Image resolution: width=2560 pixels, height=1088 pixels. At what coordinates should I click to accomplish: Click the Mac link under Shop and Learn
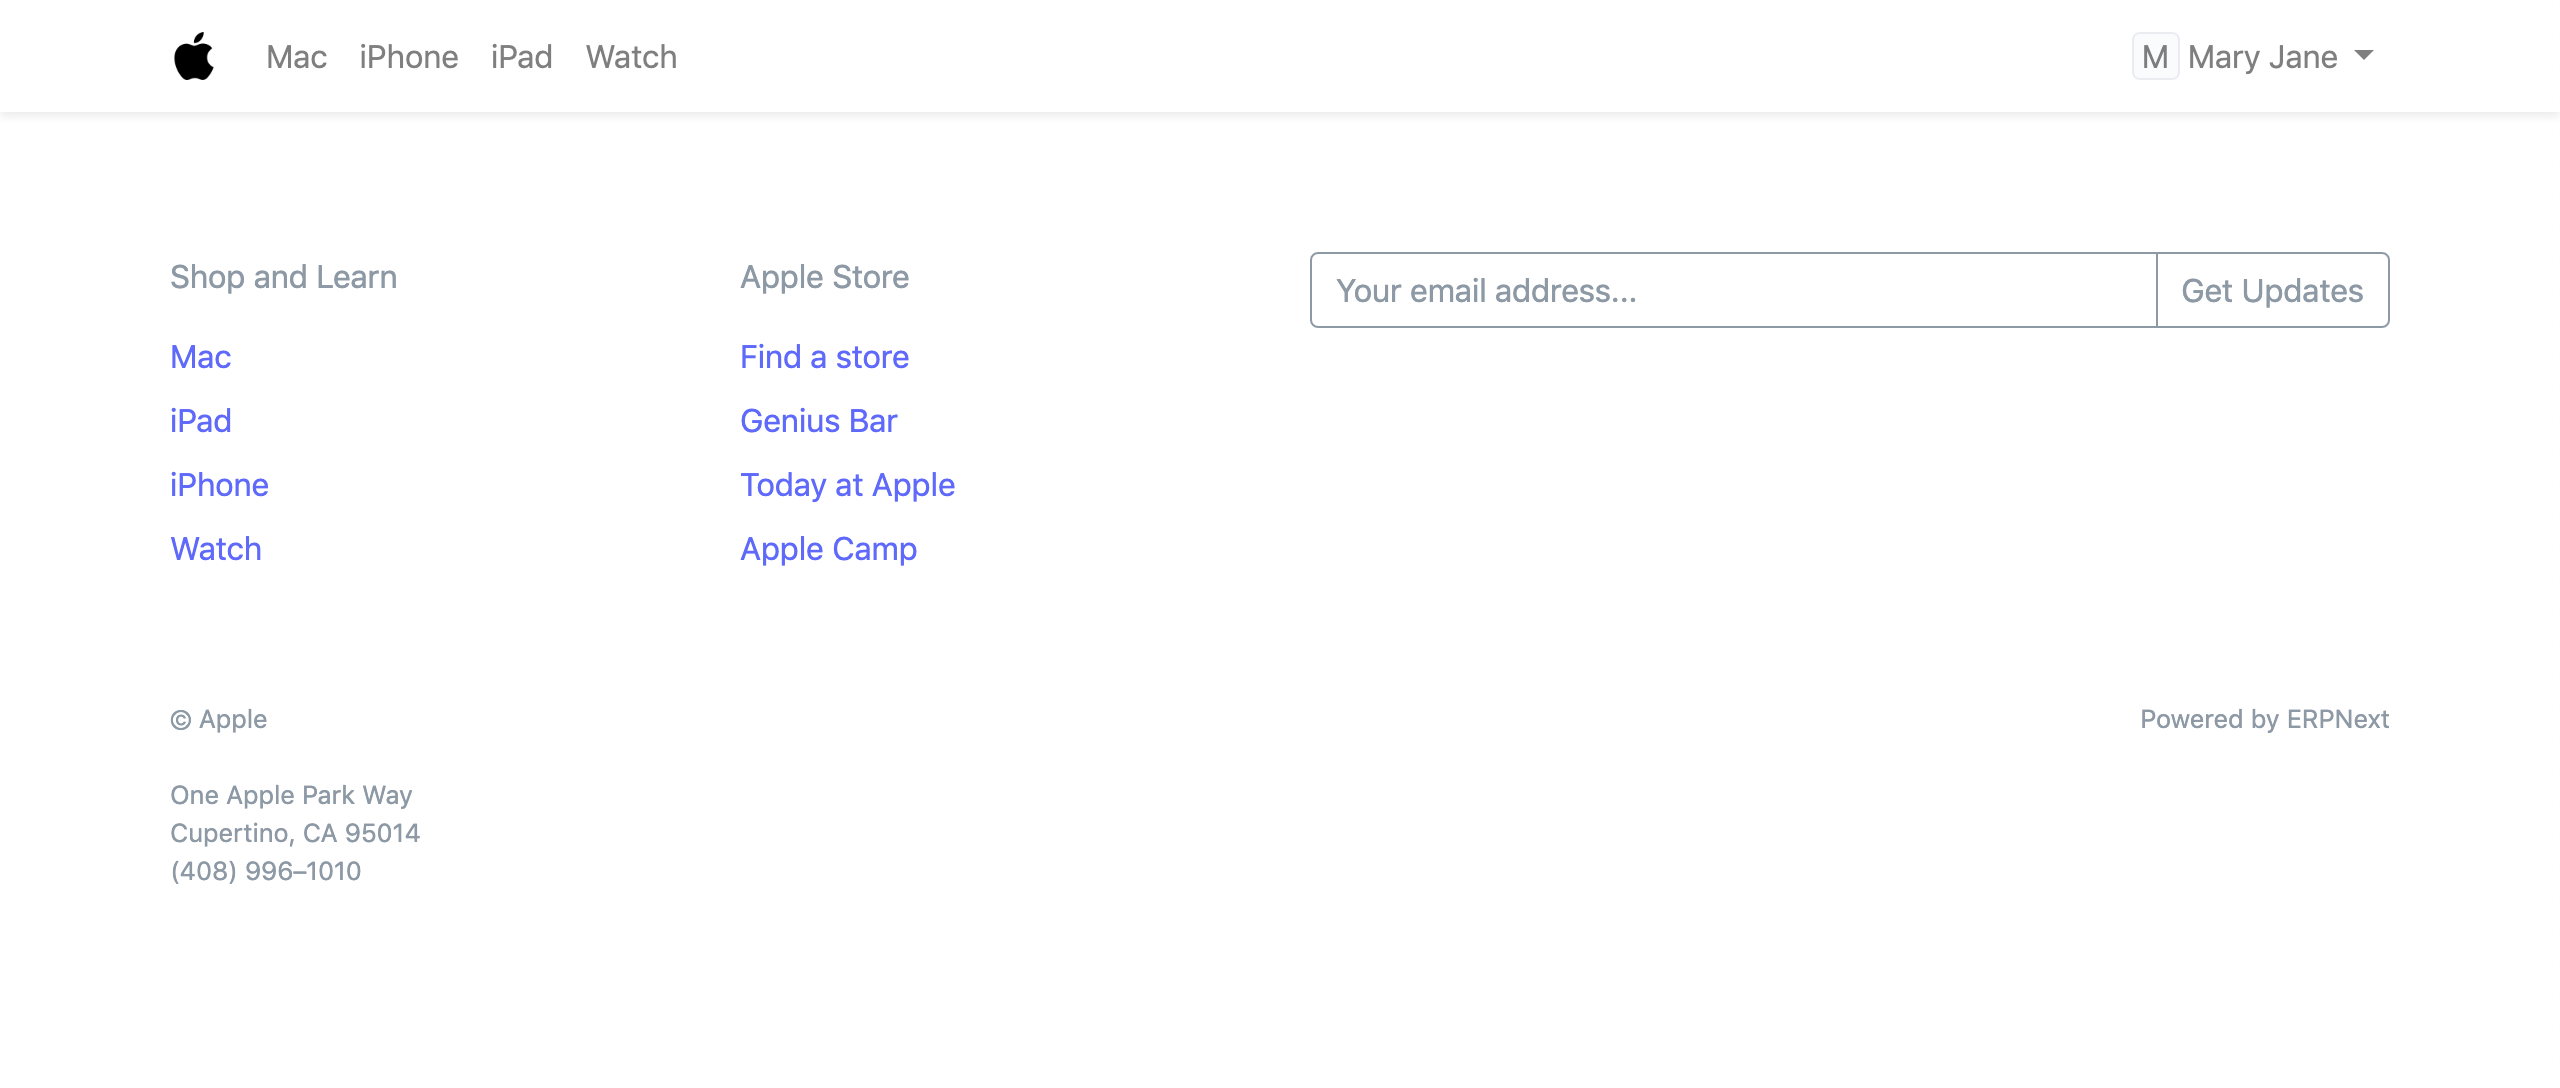click(x=200, y=357)
